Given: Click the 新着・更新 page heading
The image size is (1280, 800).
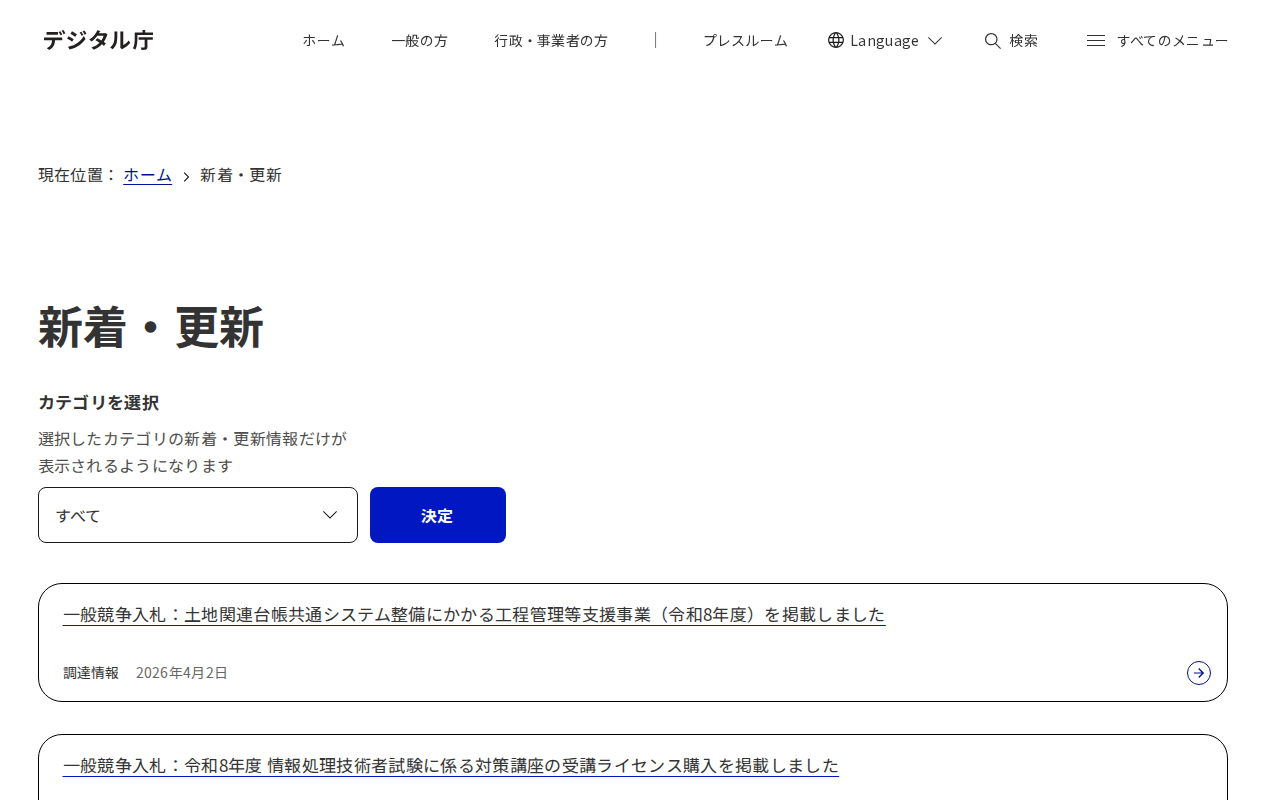Looking at the screenshot, I should (x=151, y=328).
